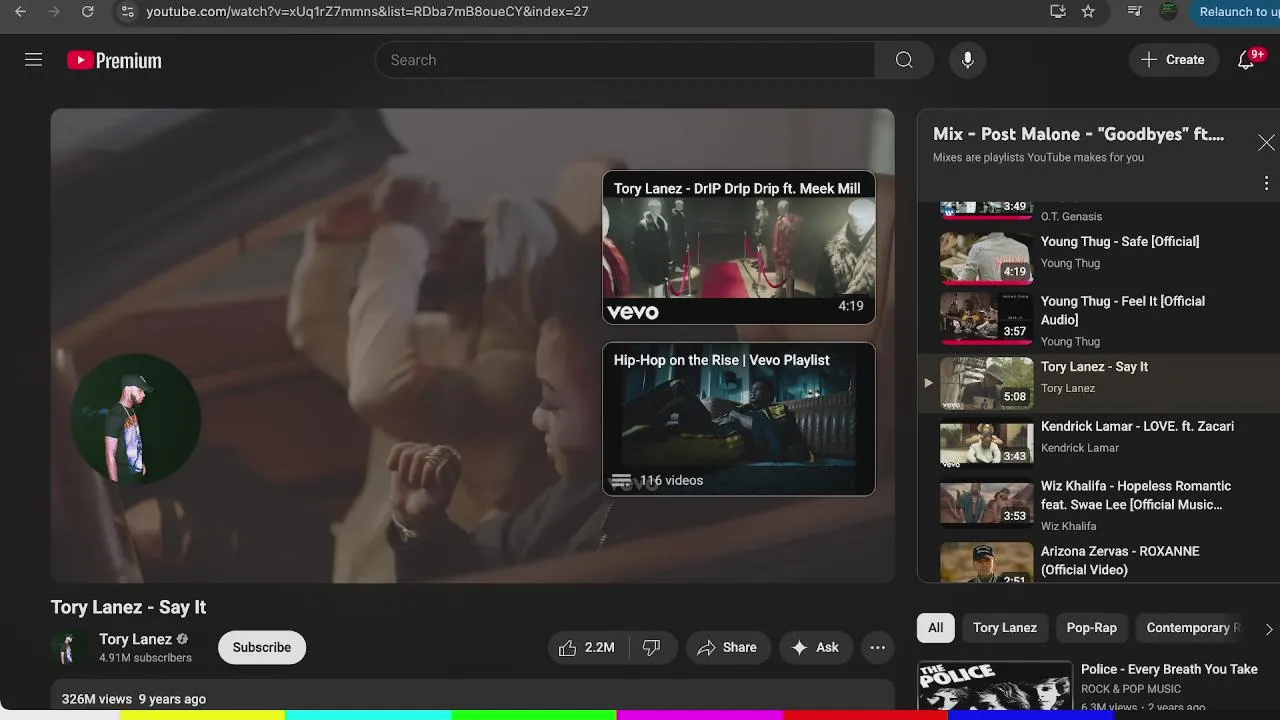Viewport: 1280px width, 720px height.
Task: Reload the page in browser
Action: click(x=88, y=12)
